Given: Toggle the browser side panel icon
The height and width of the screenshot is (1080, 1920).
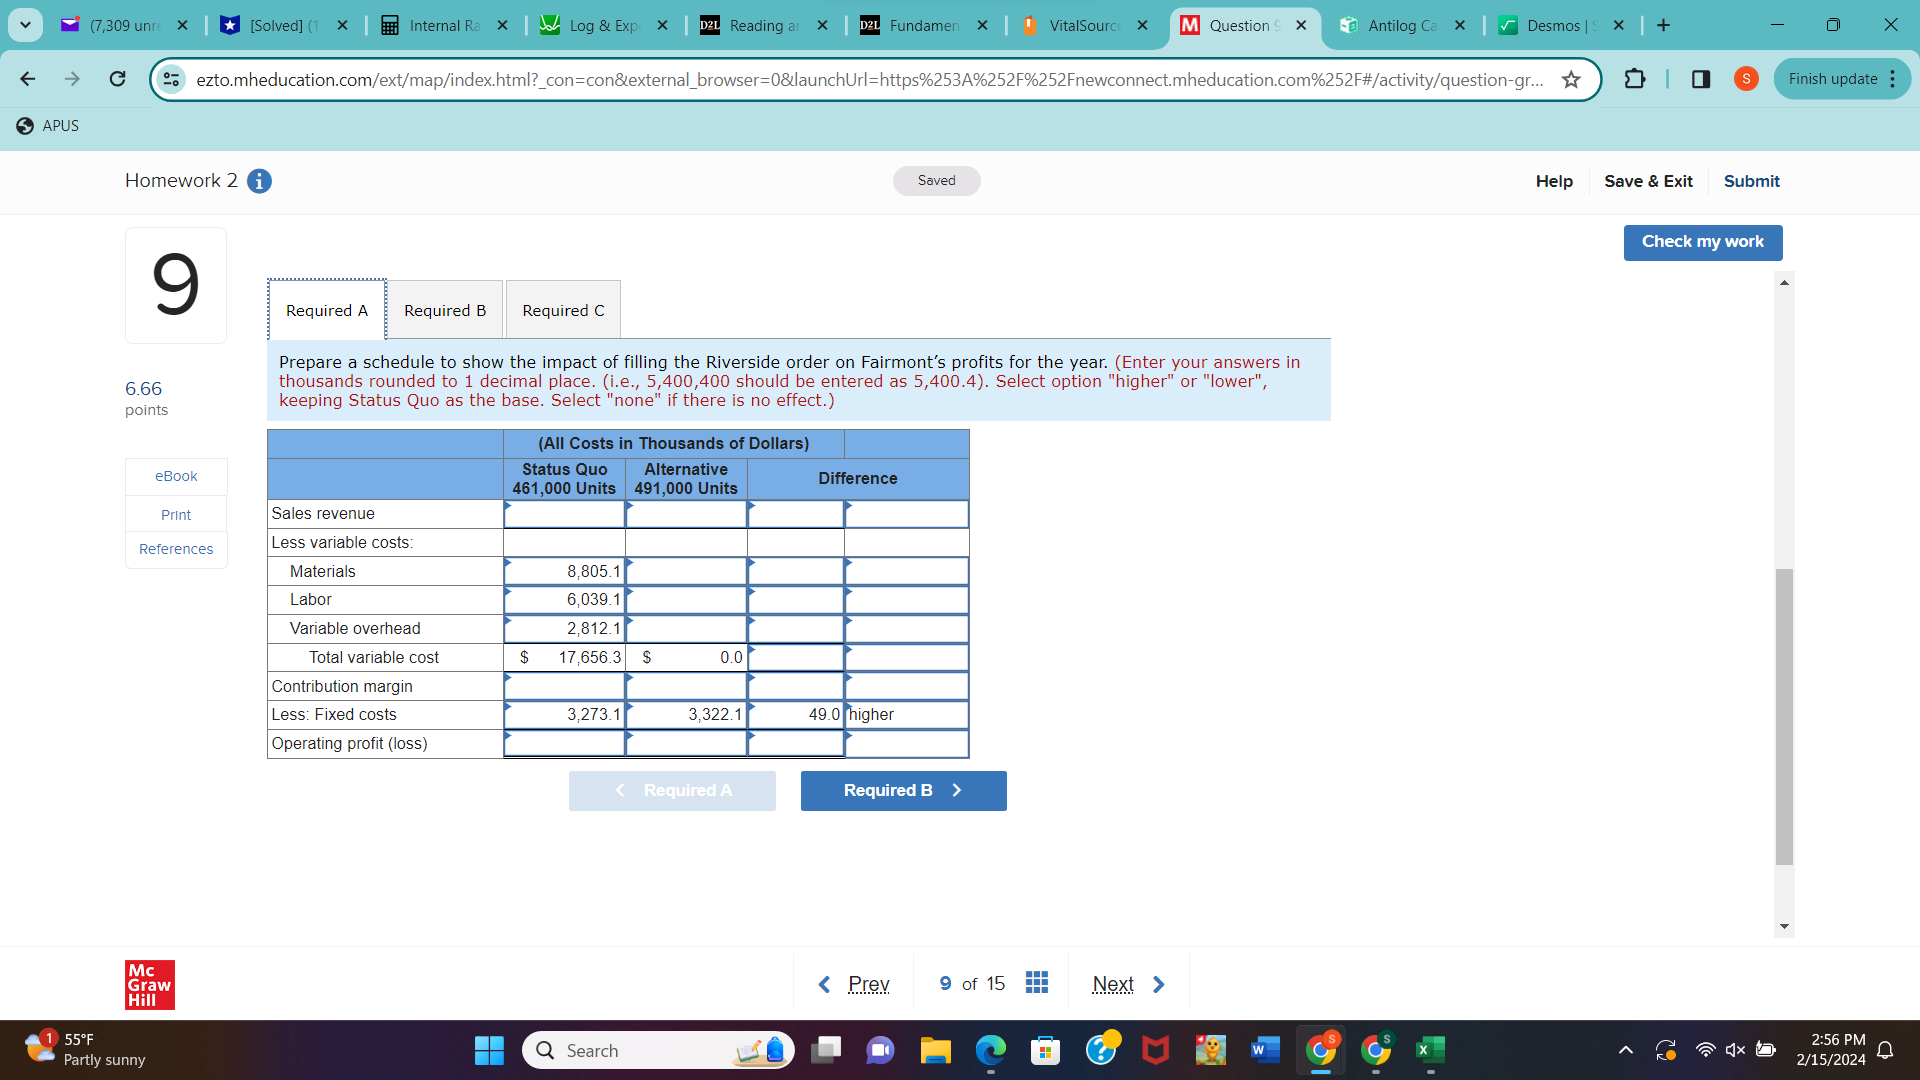Looking at the screenshot, I should pos(1700,79).
